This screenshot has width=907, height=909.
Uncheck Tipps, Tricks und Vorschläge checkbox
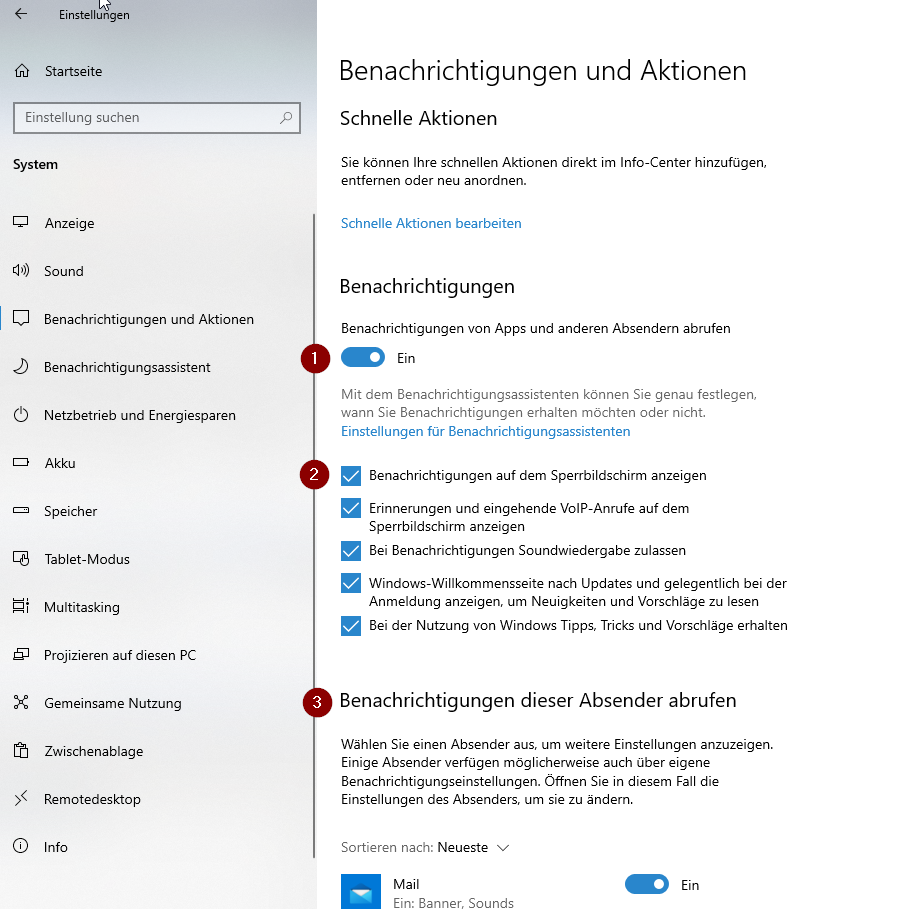351,626
